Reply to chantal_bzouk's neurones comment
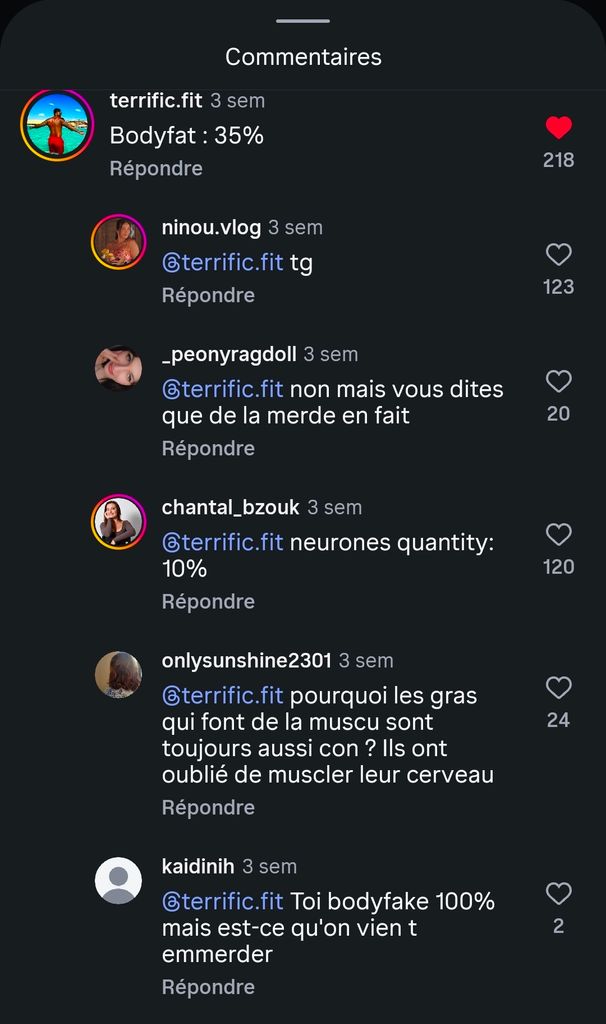The width and height of the screenshot is (606, 1024). 208,601
